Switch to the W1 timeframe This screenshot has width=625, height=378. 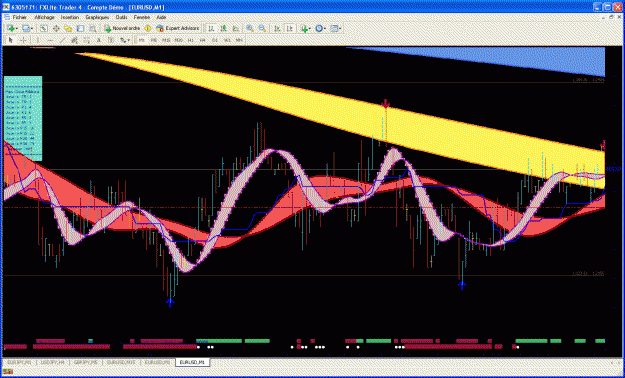(227, 40)
